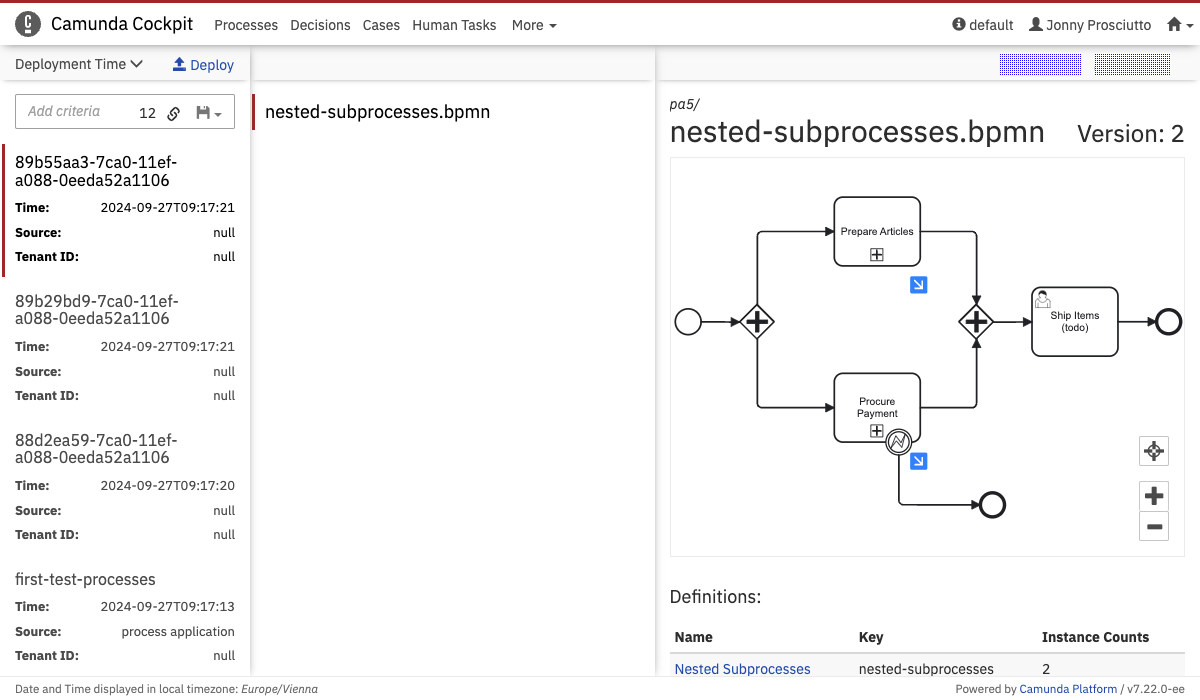Open the home navigation dropdown
Image resolution: width=1200 pixels, height=700 pixels.
(x=1180, y=25)
